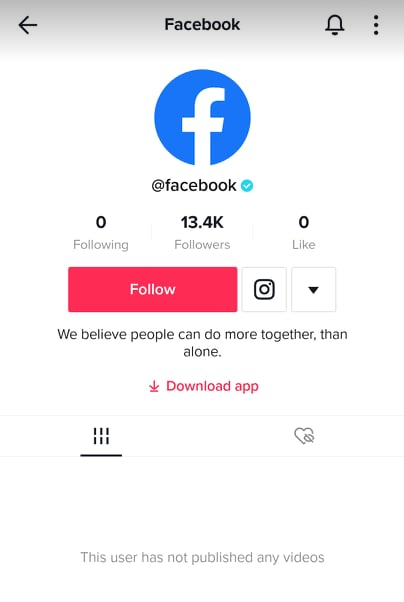404x602 pixels.
Task: Open the three-dot more options menu
Action: tap(376, 25)
